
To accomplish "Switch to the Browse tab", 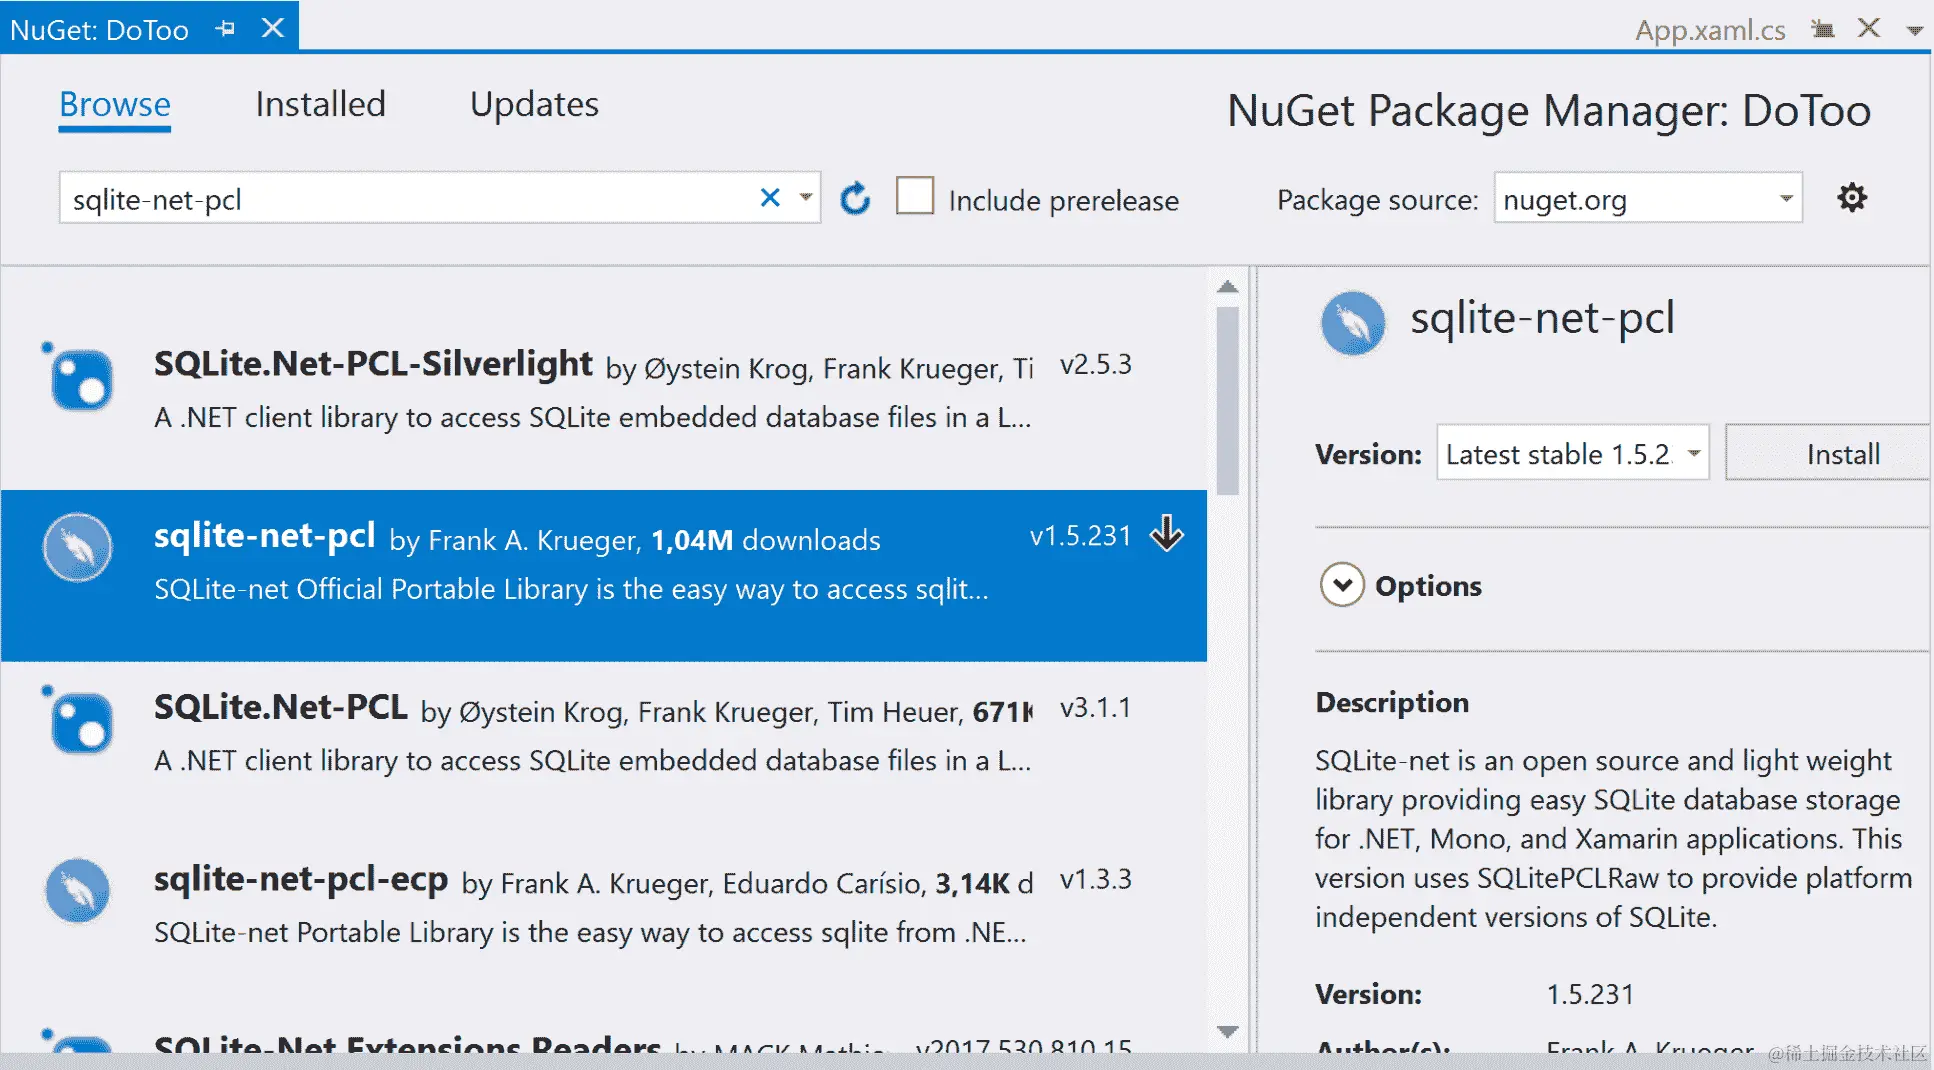I will pos(115,105).
